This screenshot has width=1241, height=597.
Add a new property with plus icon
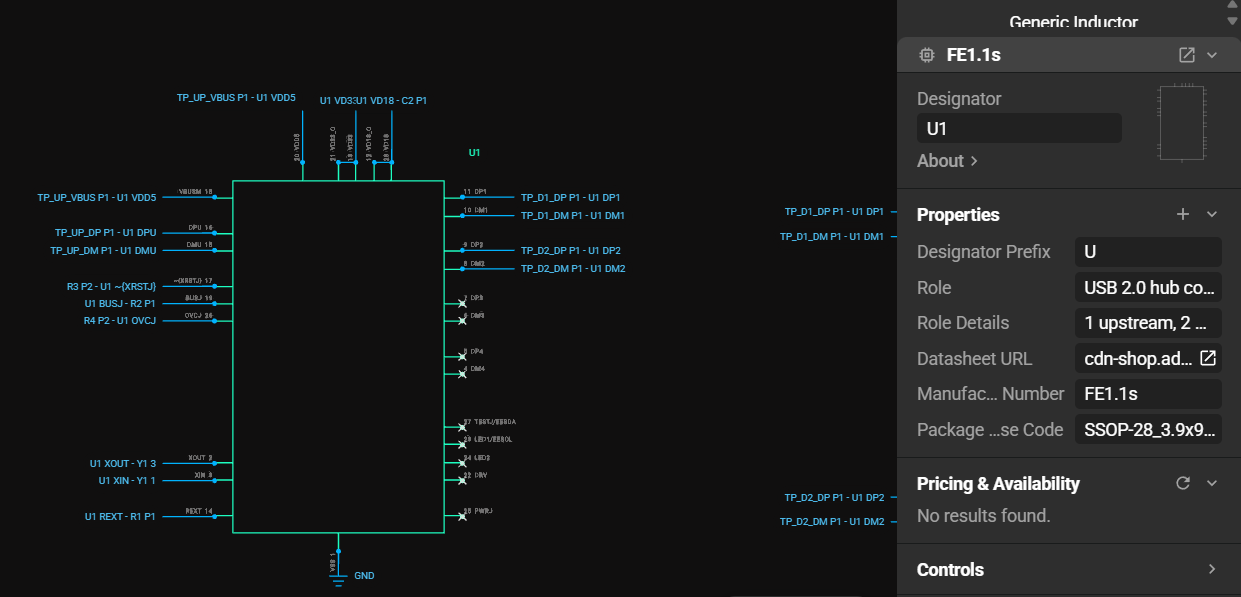[x=1183, y=214]
